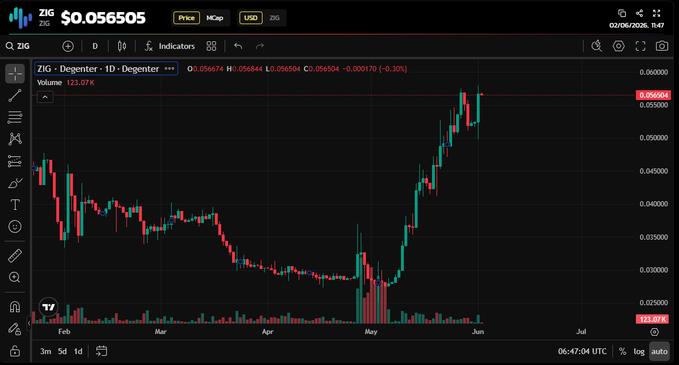Open chart settings hexagon icon
The width and height of the screenshot is (679, 365).
point(619,46)
